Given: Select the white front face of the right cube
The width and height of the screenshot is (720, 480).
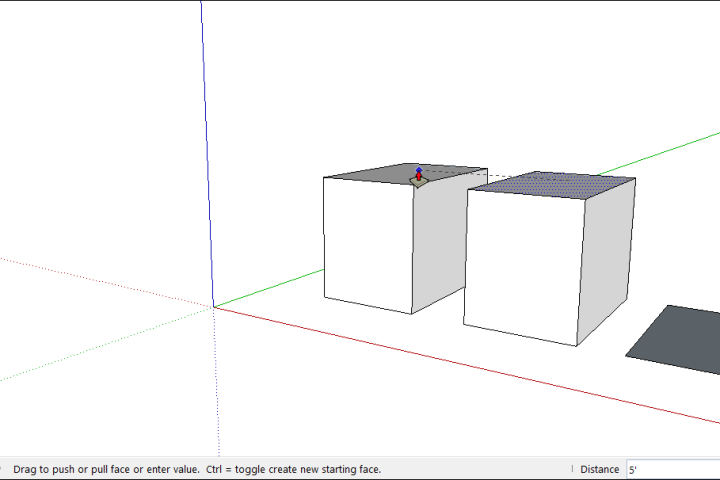Looking at the screenshot, I should coord(523,266).
